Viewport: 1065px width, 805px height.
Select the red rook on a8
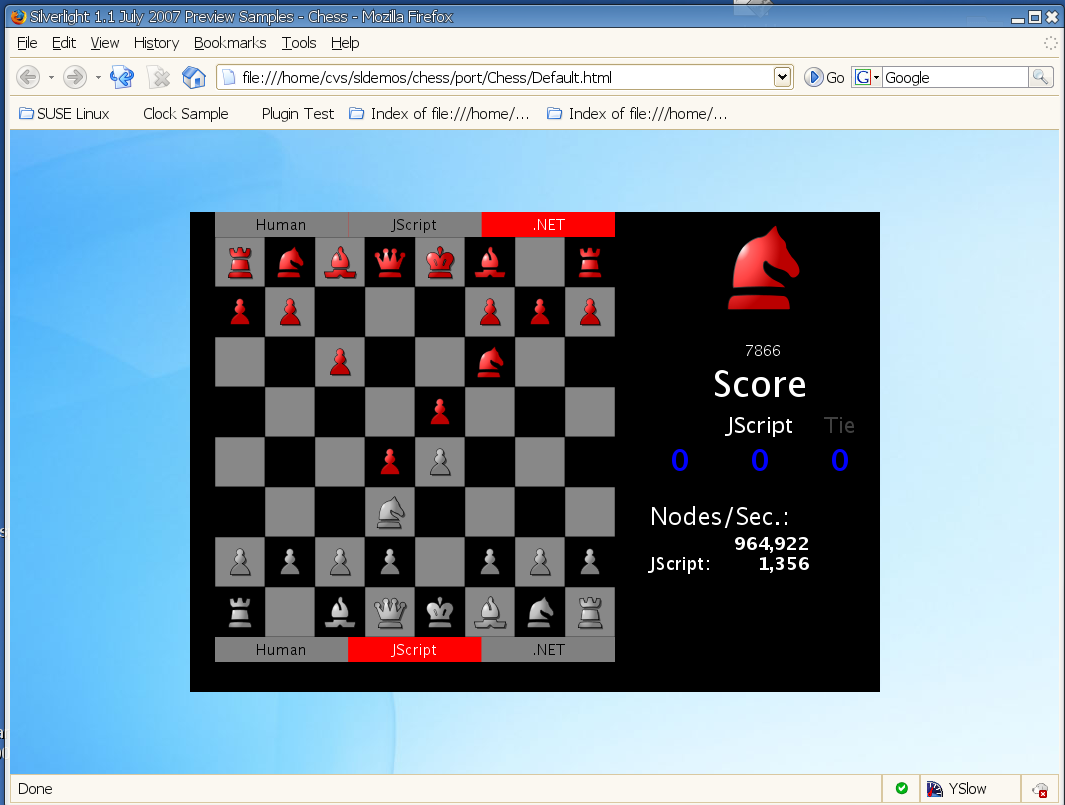[x=240, y=262]
